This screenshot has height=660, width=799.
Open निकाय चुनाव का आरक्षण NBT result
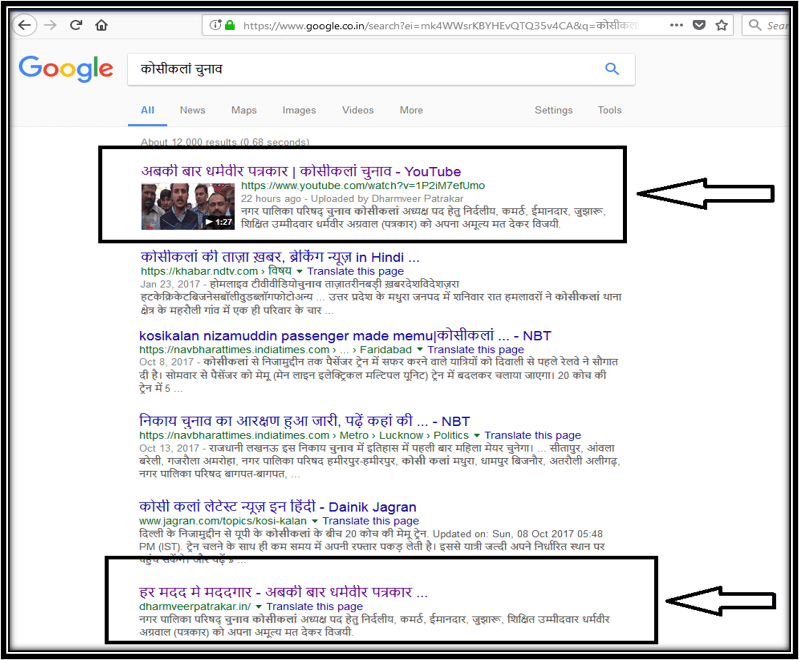pos(304,421)
